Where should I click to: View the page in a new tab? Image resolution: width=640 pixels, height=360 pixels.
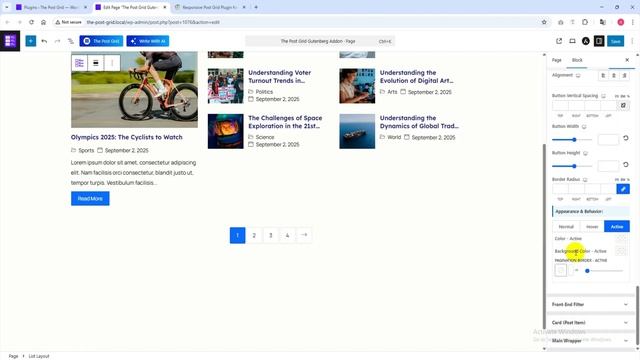(559, 41)
